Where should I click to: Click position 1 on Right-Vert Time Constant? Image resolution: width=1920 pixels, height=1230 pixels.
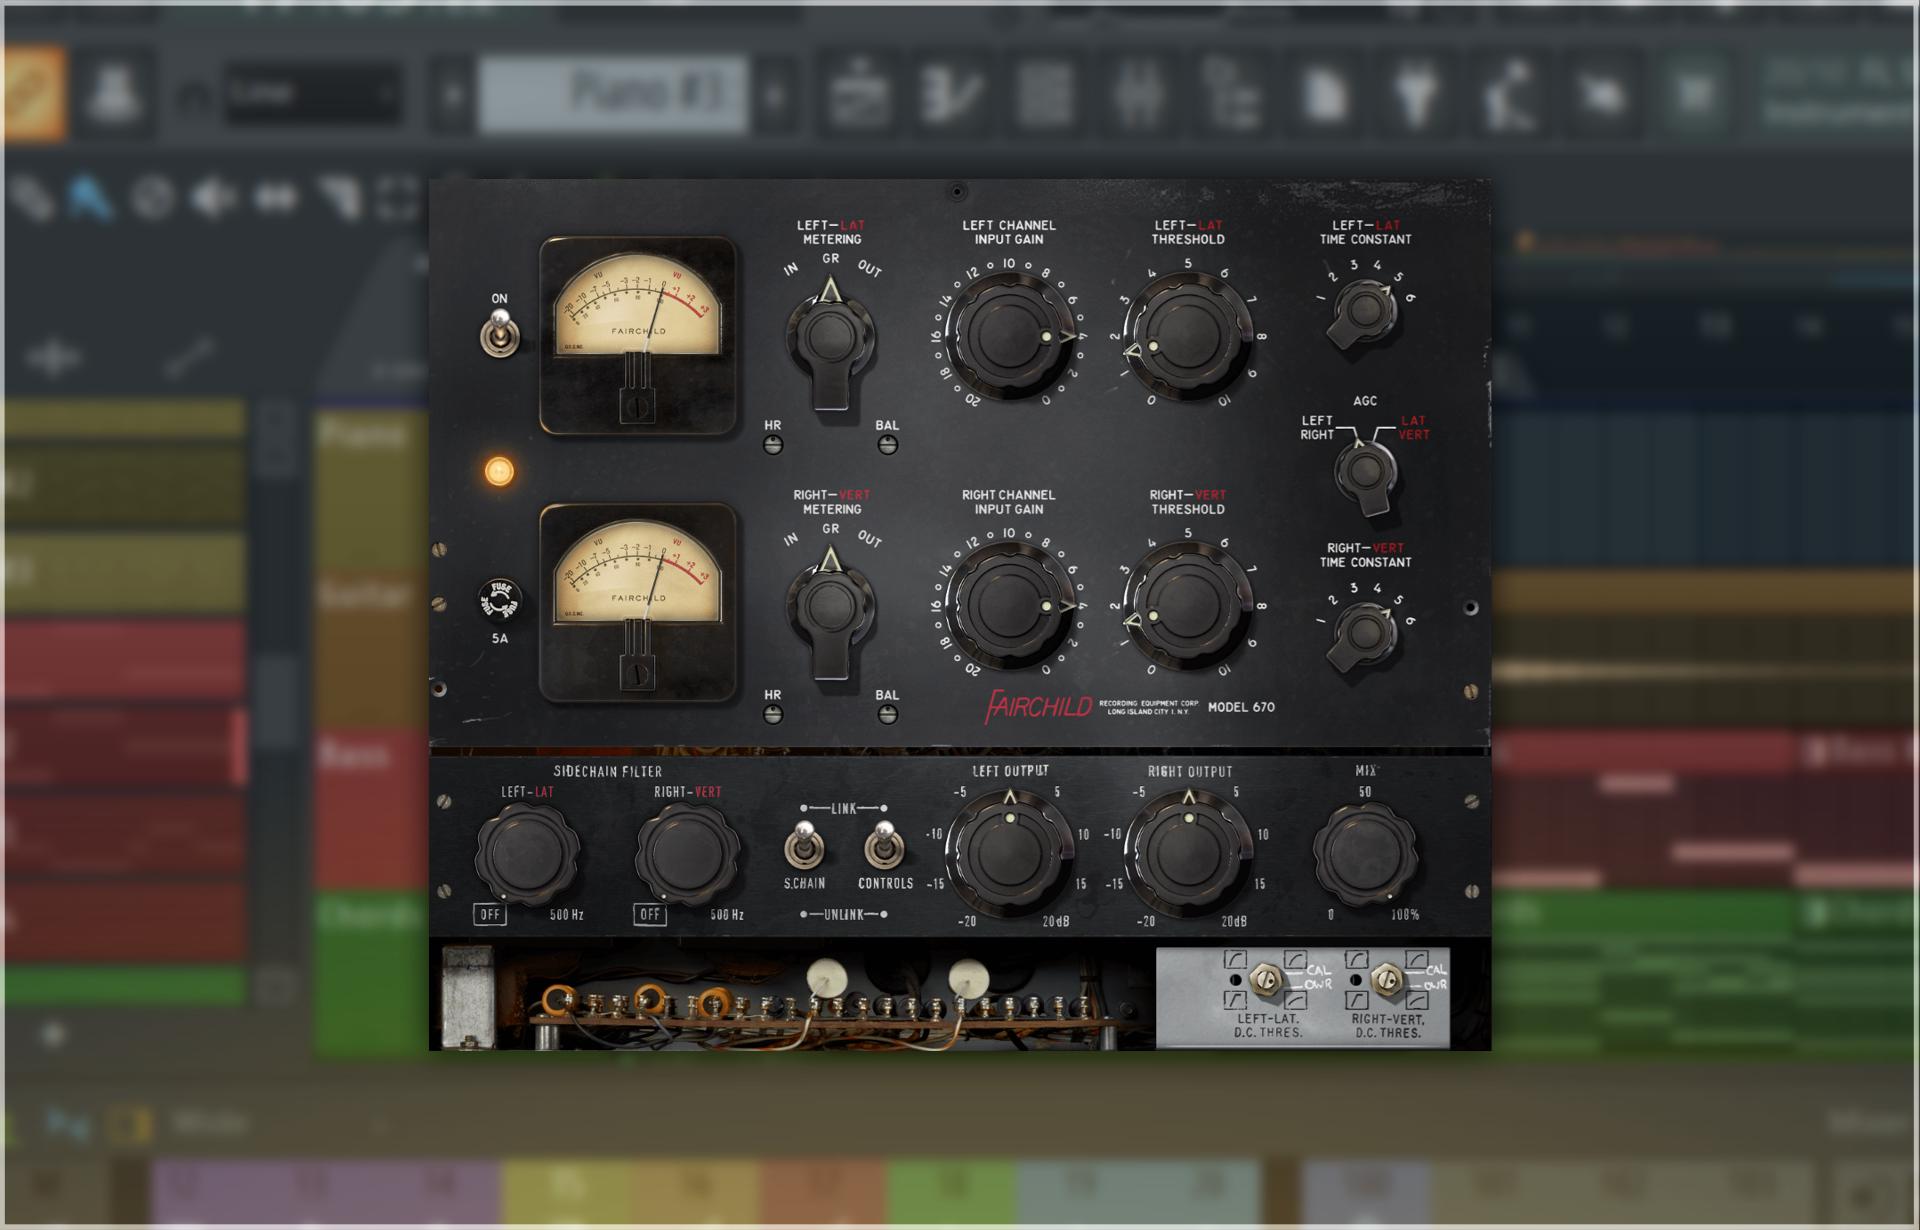click(x=1321, y=621)
